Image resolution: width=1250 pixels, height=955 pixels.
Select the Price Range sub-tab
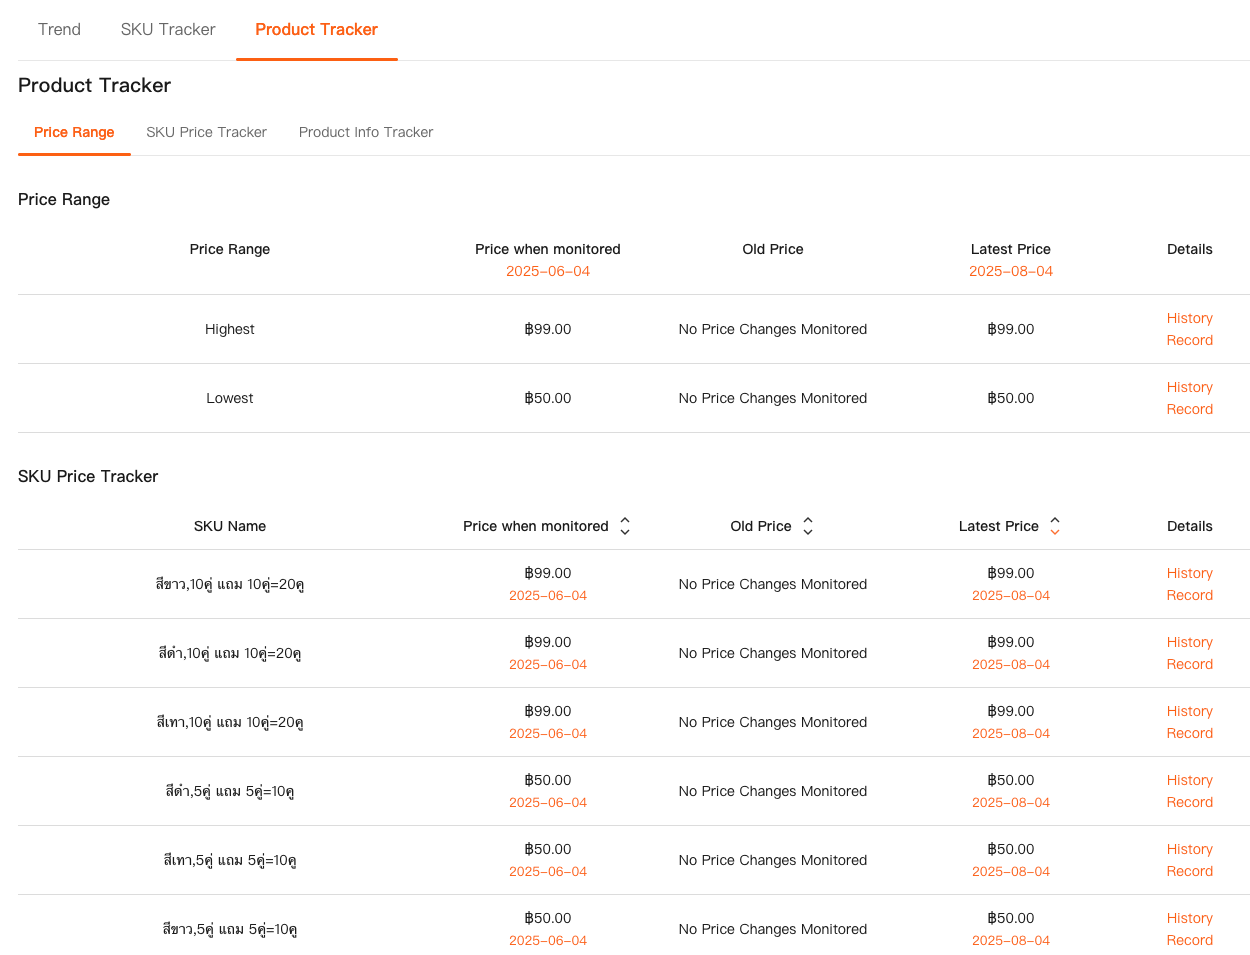(74, 132)
